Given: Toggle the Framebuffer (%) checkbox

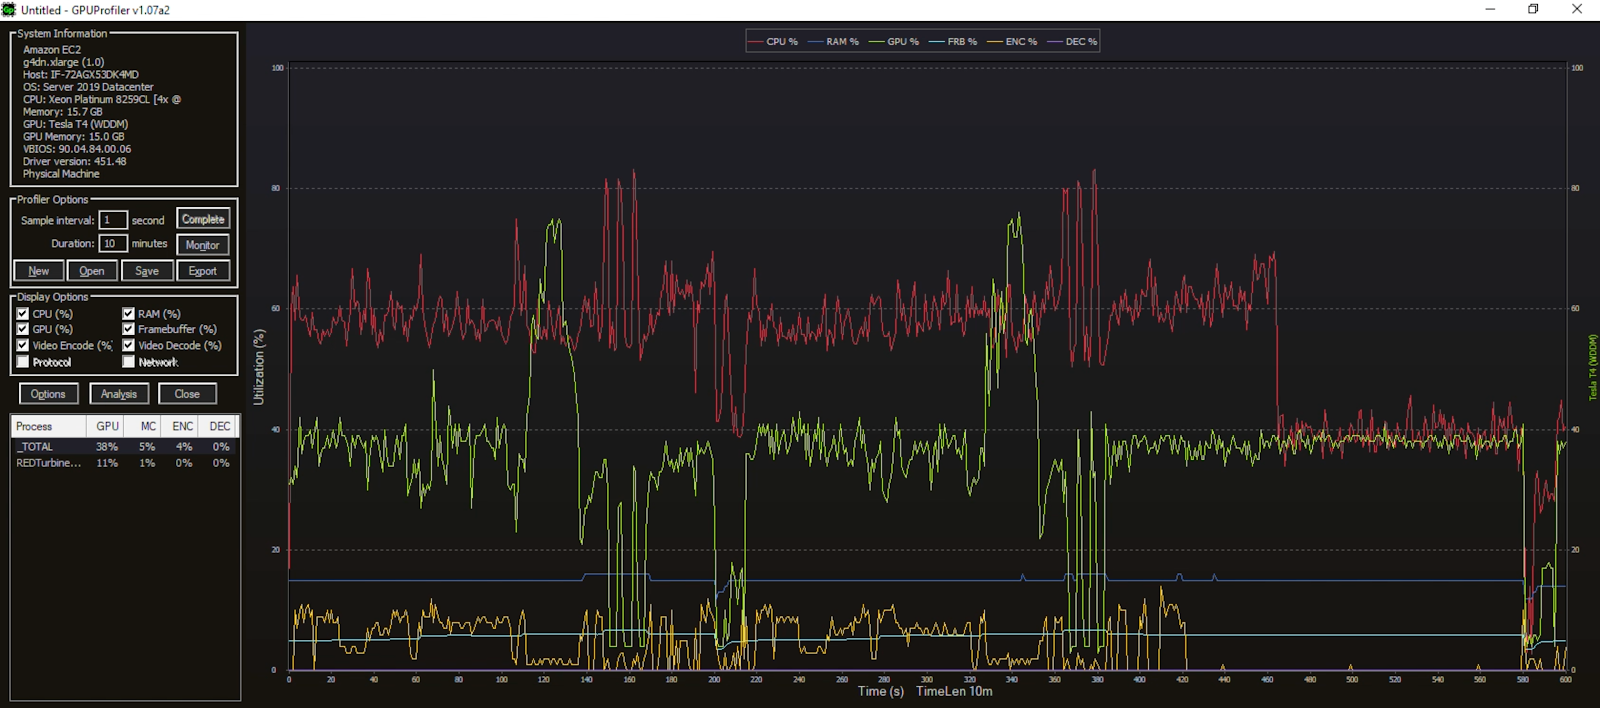Looking at the screenshot, I should pyautogui.click(x=129, y=330).
